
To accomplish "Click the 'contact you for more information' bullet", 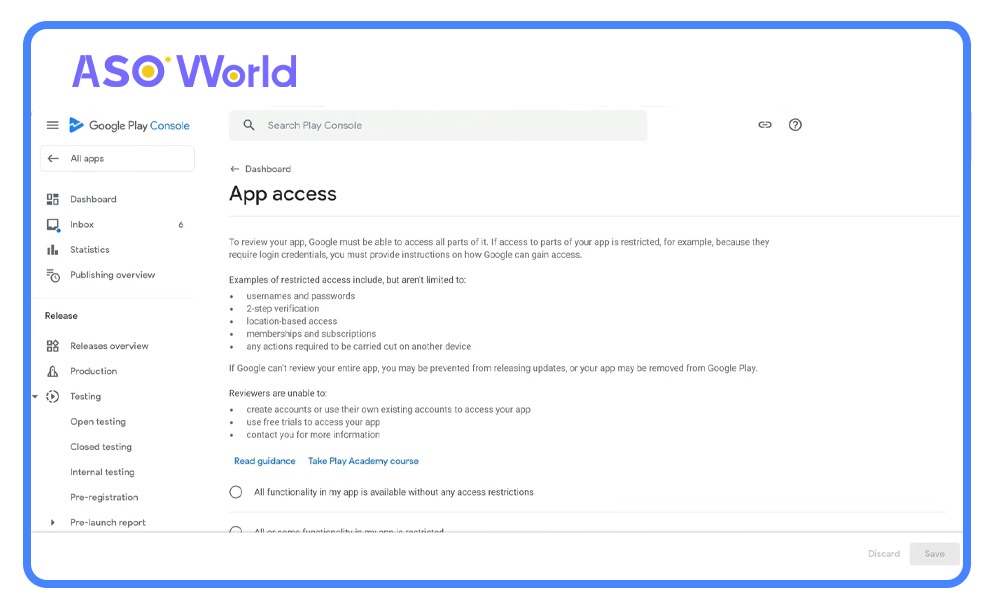I will click(313, 435).
